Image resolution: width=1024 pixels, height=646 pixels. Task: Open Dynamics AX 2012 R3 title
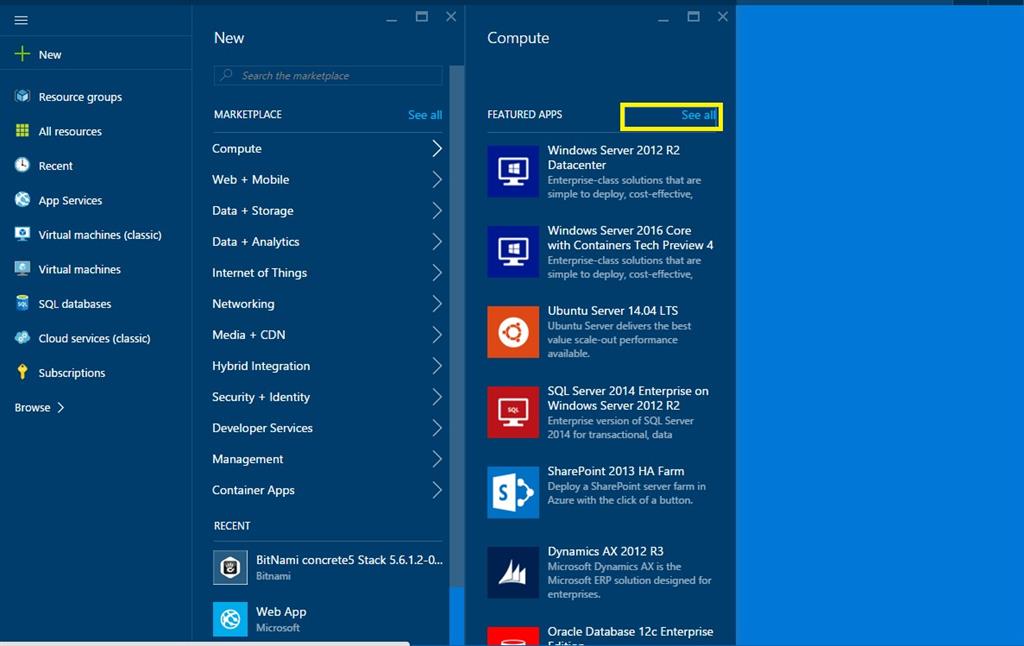coord(605,551)
